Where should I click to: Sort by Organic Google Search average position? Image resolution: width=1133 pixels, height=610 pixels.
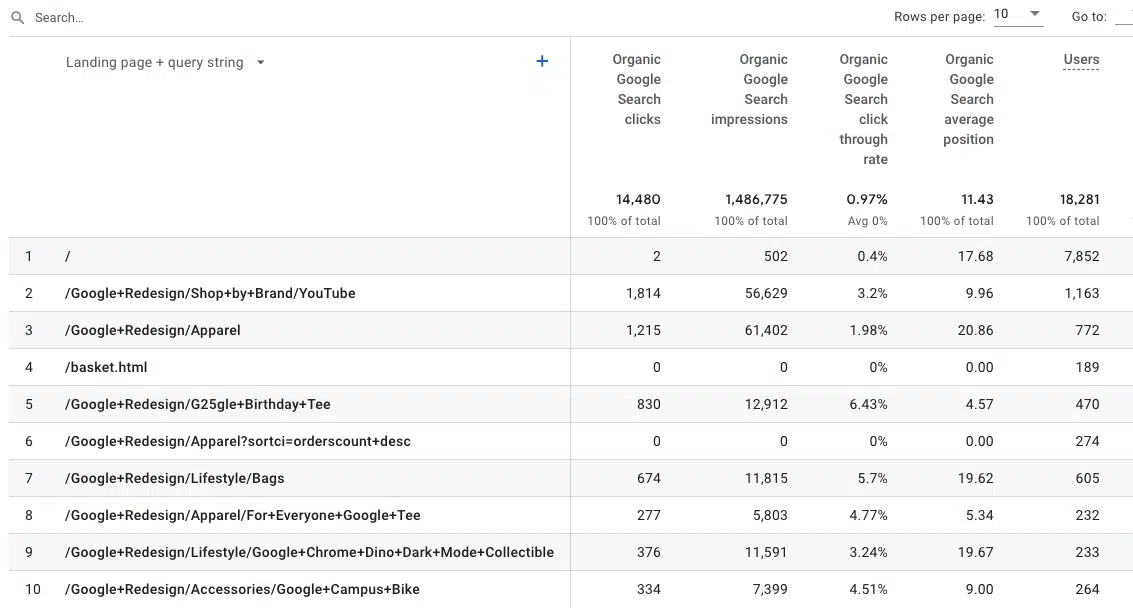pos(969,99)
